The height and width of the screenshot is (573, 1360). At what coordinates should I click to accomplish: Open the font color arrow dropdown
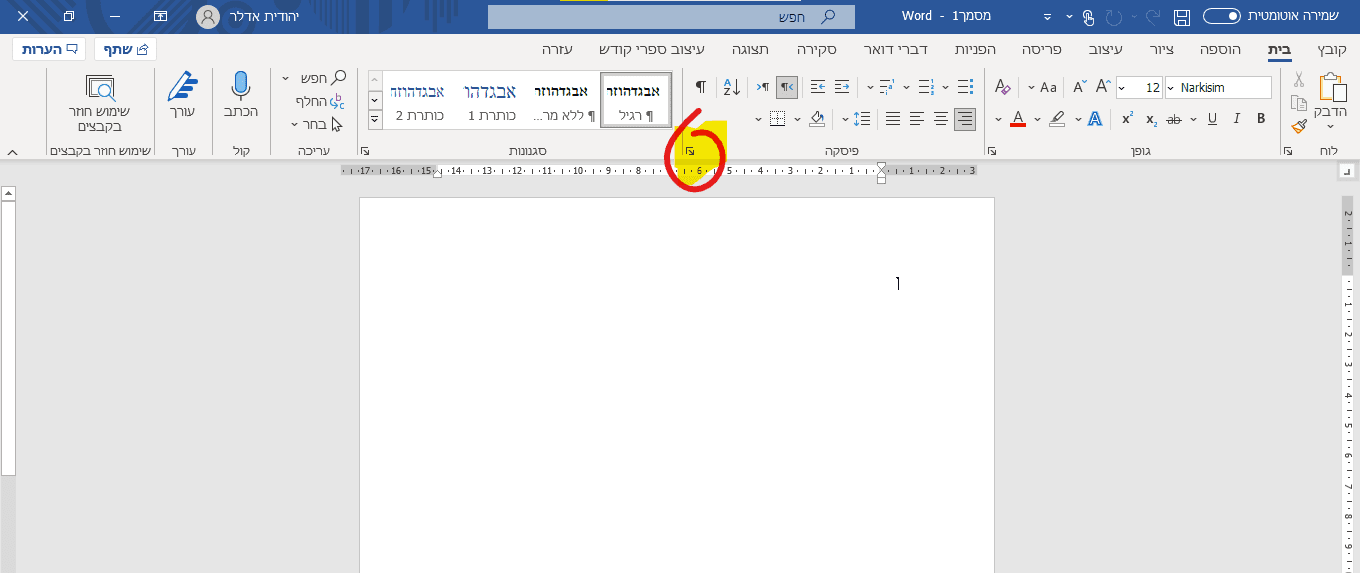[x=998, y=119]
